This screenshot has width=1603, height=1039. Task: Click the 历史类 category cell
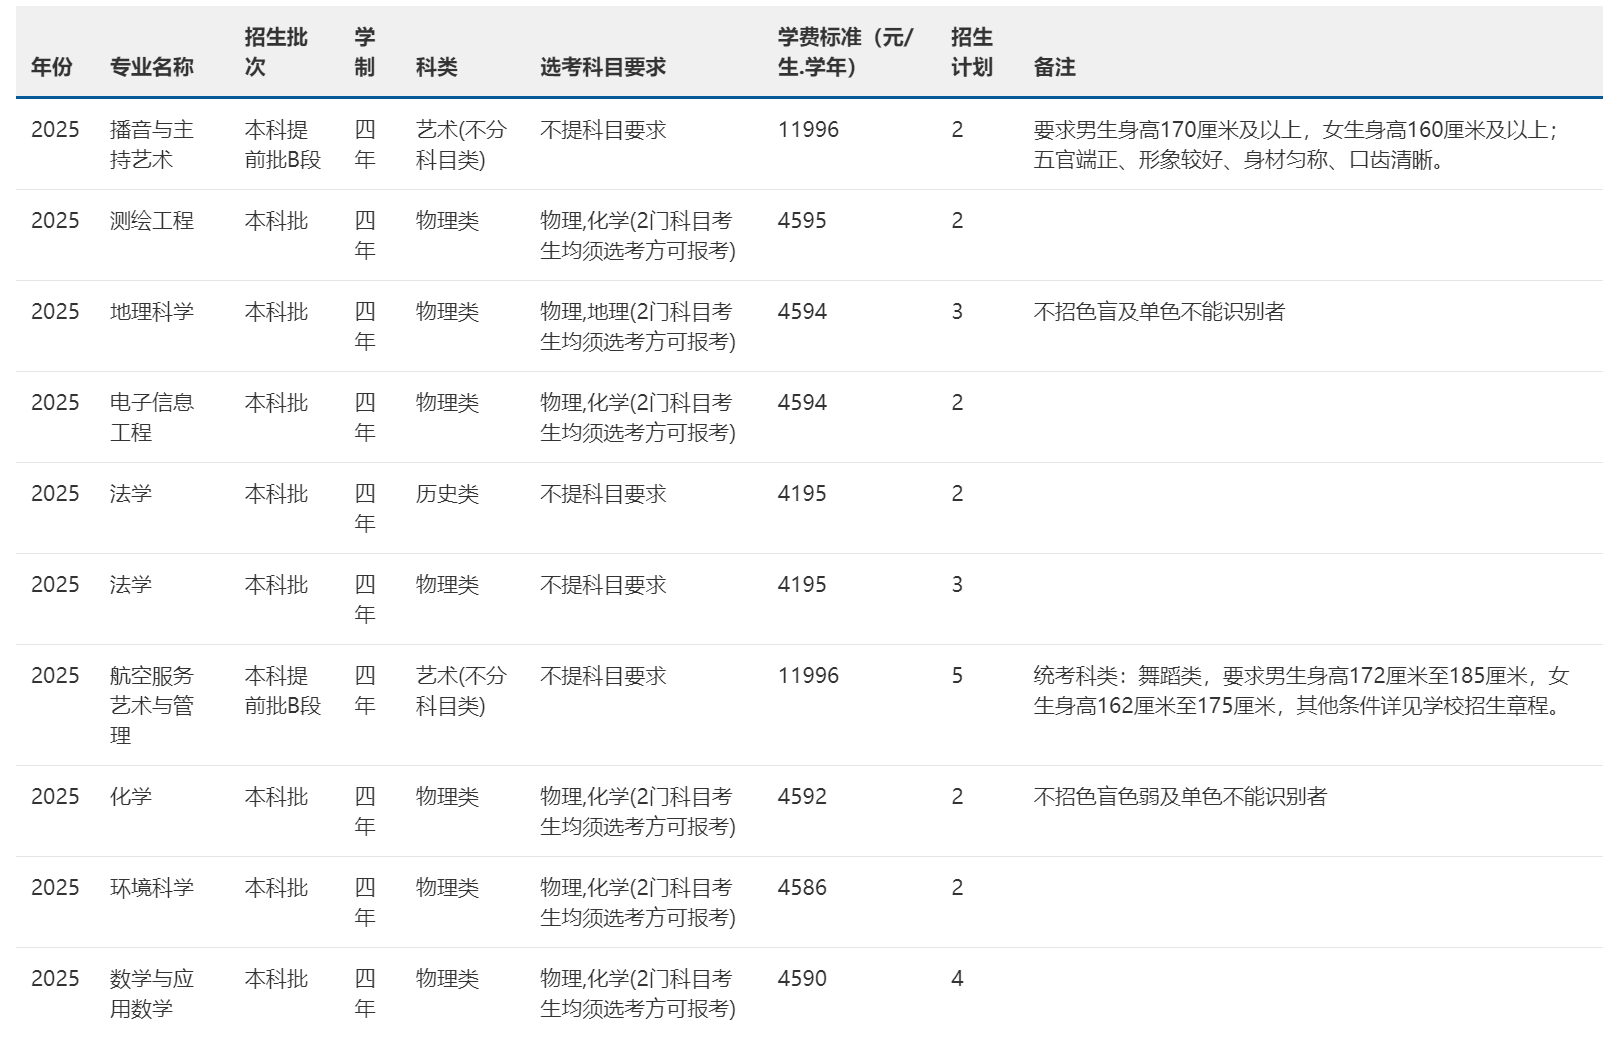(x=447, y=494)
